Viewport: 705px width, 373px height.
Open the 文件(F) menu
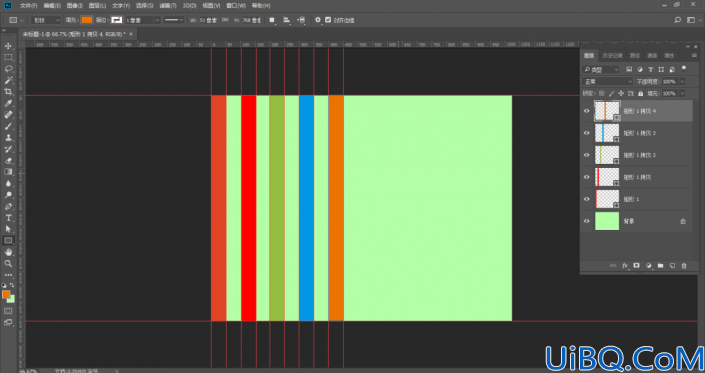pyautogui.click(x=29, y=6)
